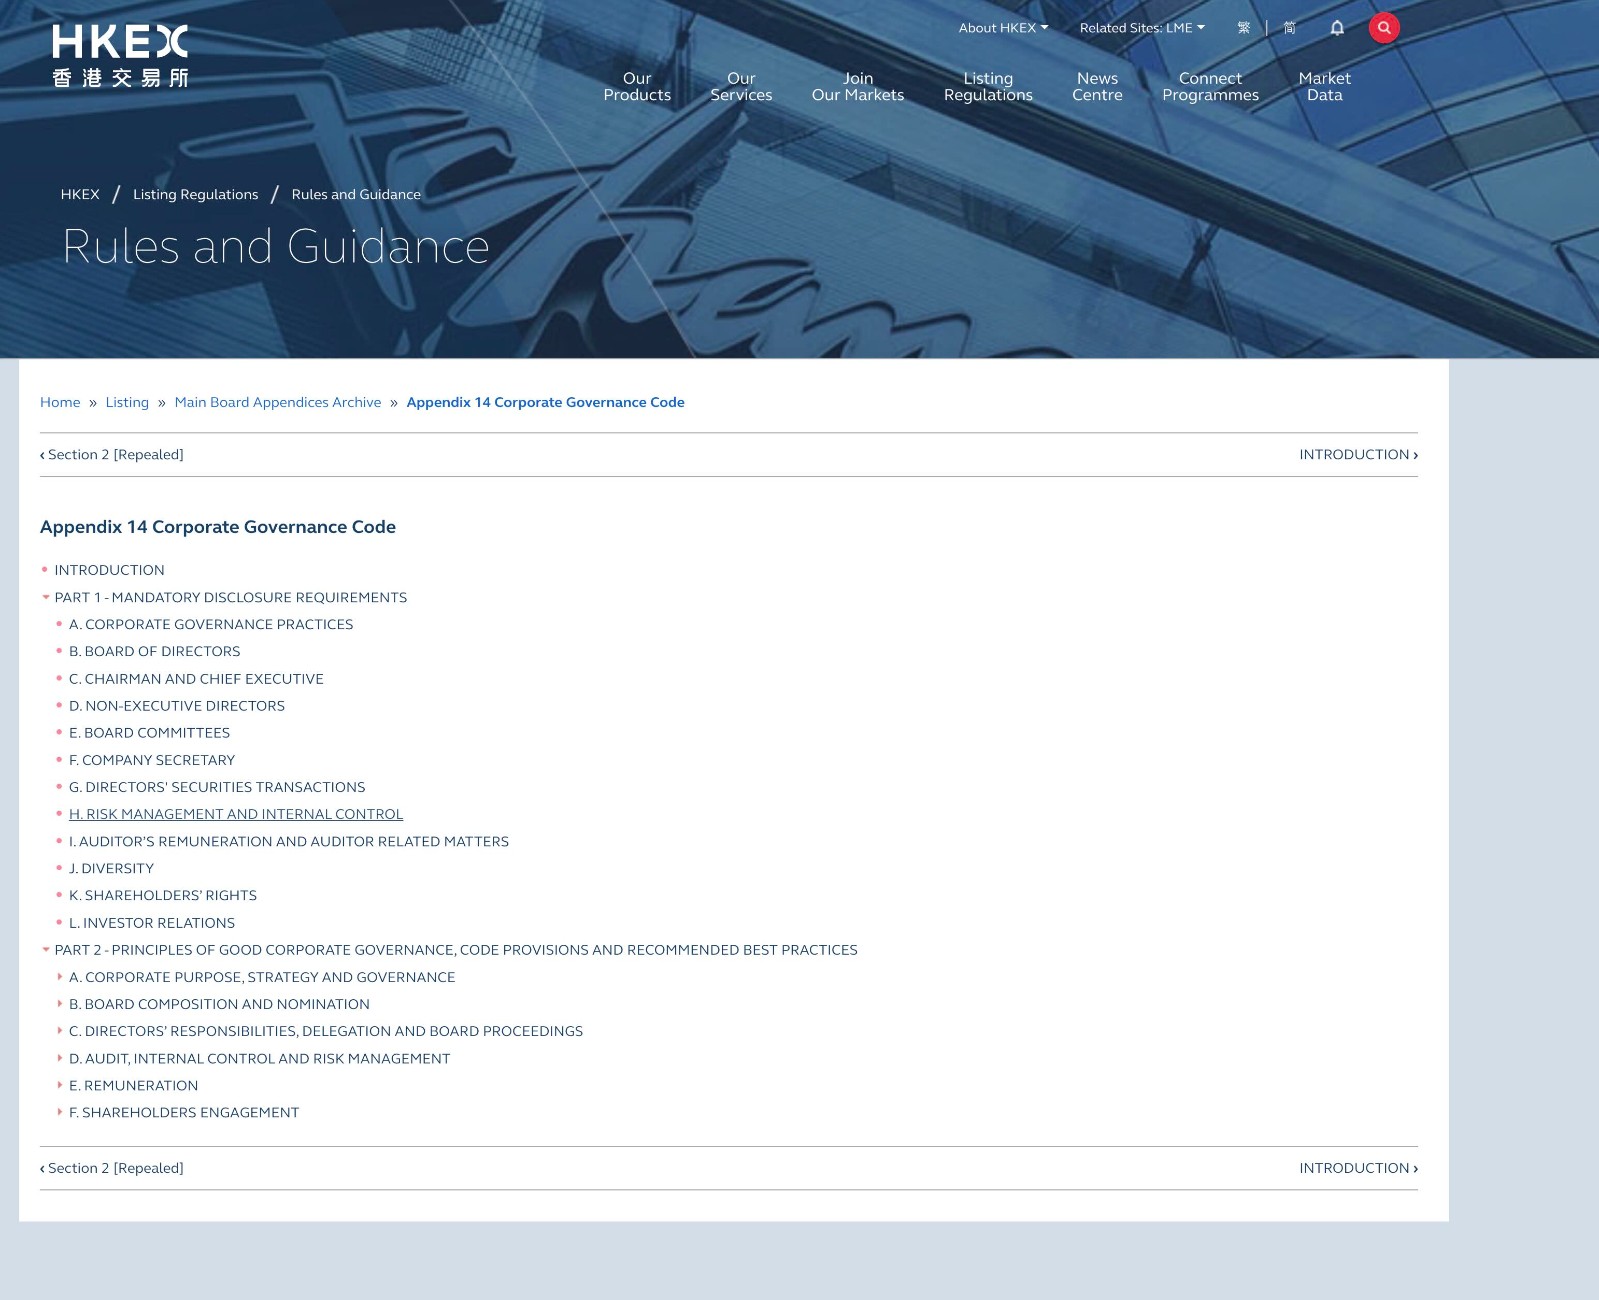Image resolution: width=1599 pixels, height=1300 pixels.
Task: Open A. Corporate Governance Practices
Action: coord(211,624)
